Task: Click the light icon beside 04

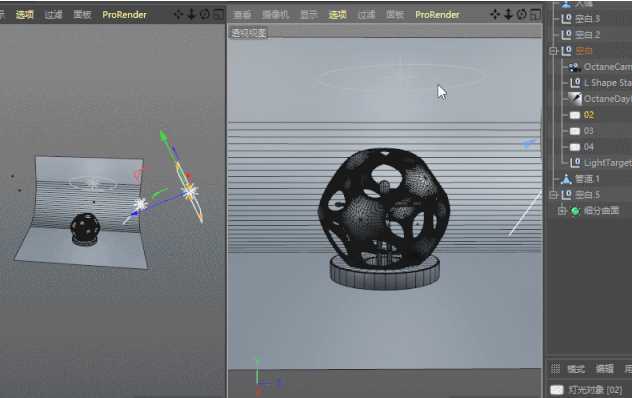Action: [x=575, y=147]
